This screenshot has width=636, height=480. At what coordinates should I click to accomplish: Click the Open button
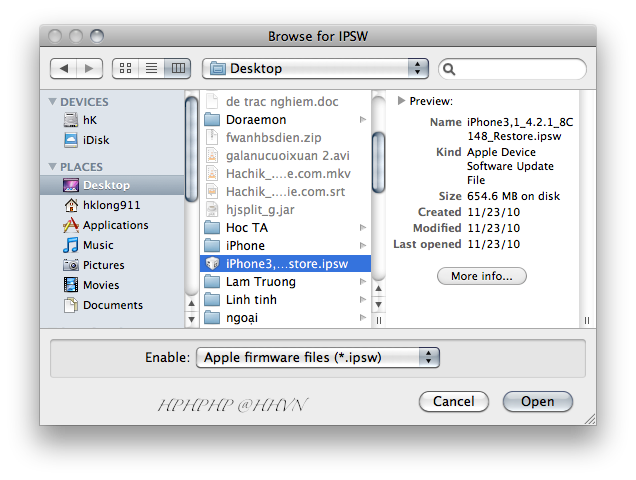pyautogui.click(x=537, y=402)
